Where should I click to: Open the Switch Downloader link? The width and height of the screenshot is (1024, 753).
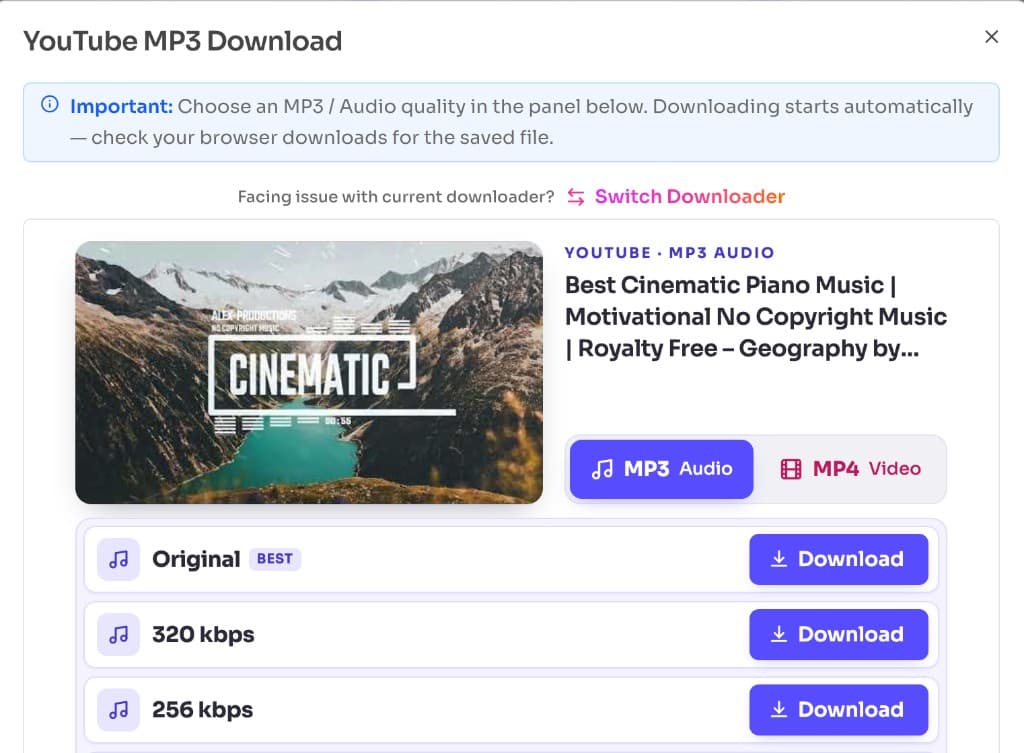[690, 197]
